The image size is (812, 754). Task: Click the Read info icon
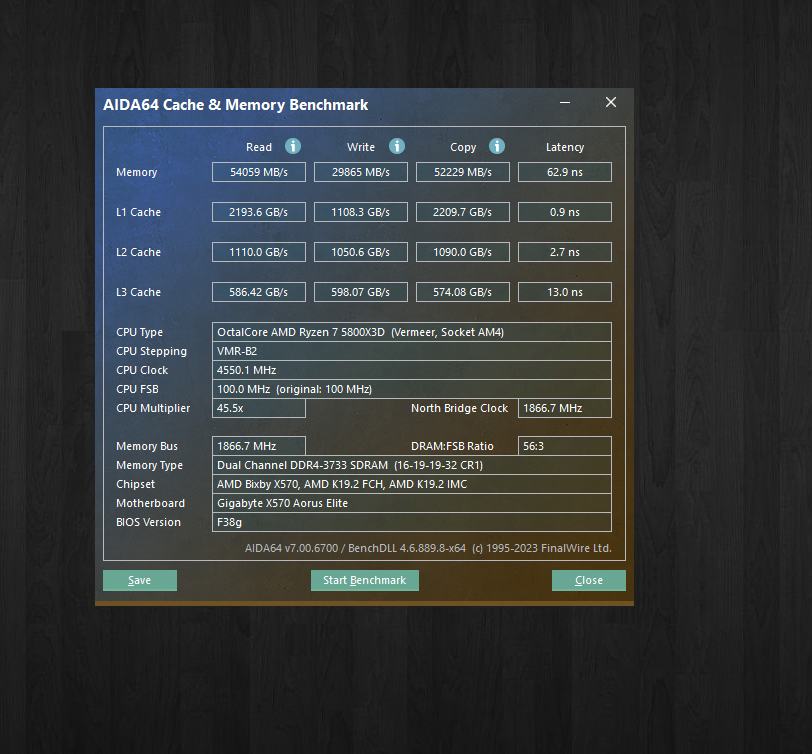pyautogui.click(x=293, y=147)
